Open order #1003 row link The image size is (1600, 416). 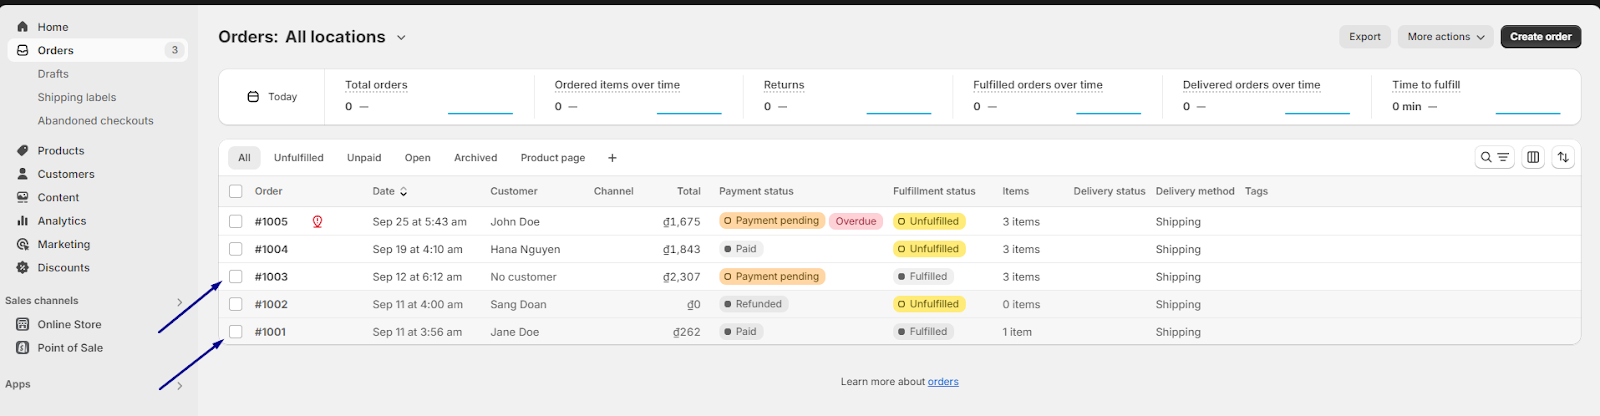[x=271, y=277]
